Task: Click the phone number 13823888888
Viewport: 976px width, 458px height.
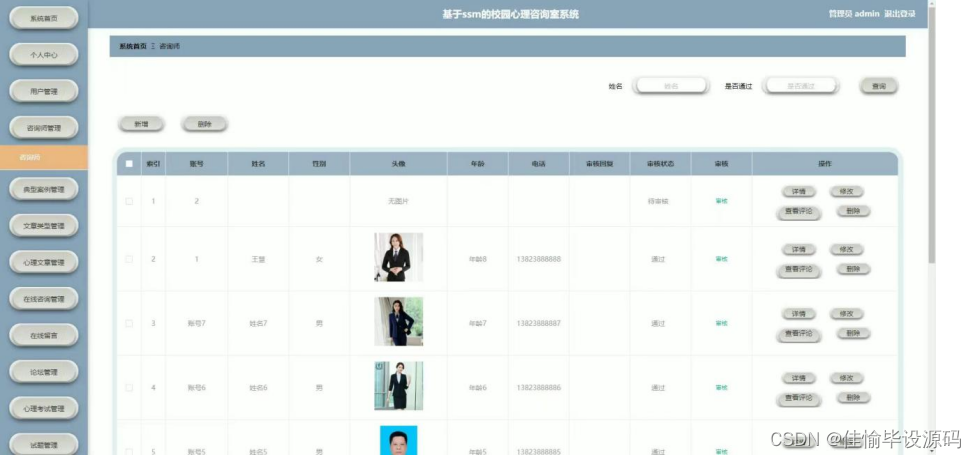Action: [x=538, y=259]
